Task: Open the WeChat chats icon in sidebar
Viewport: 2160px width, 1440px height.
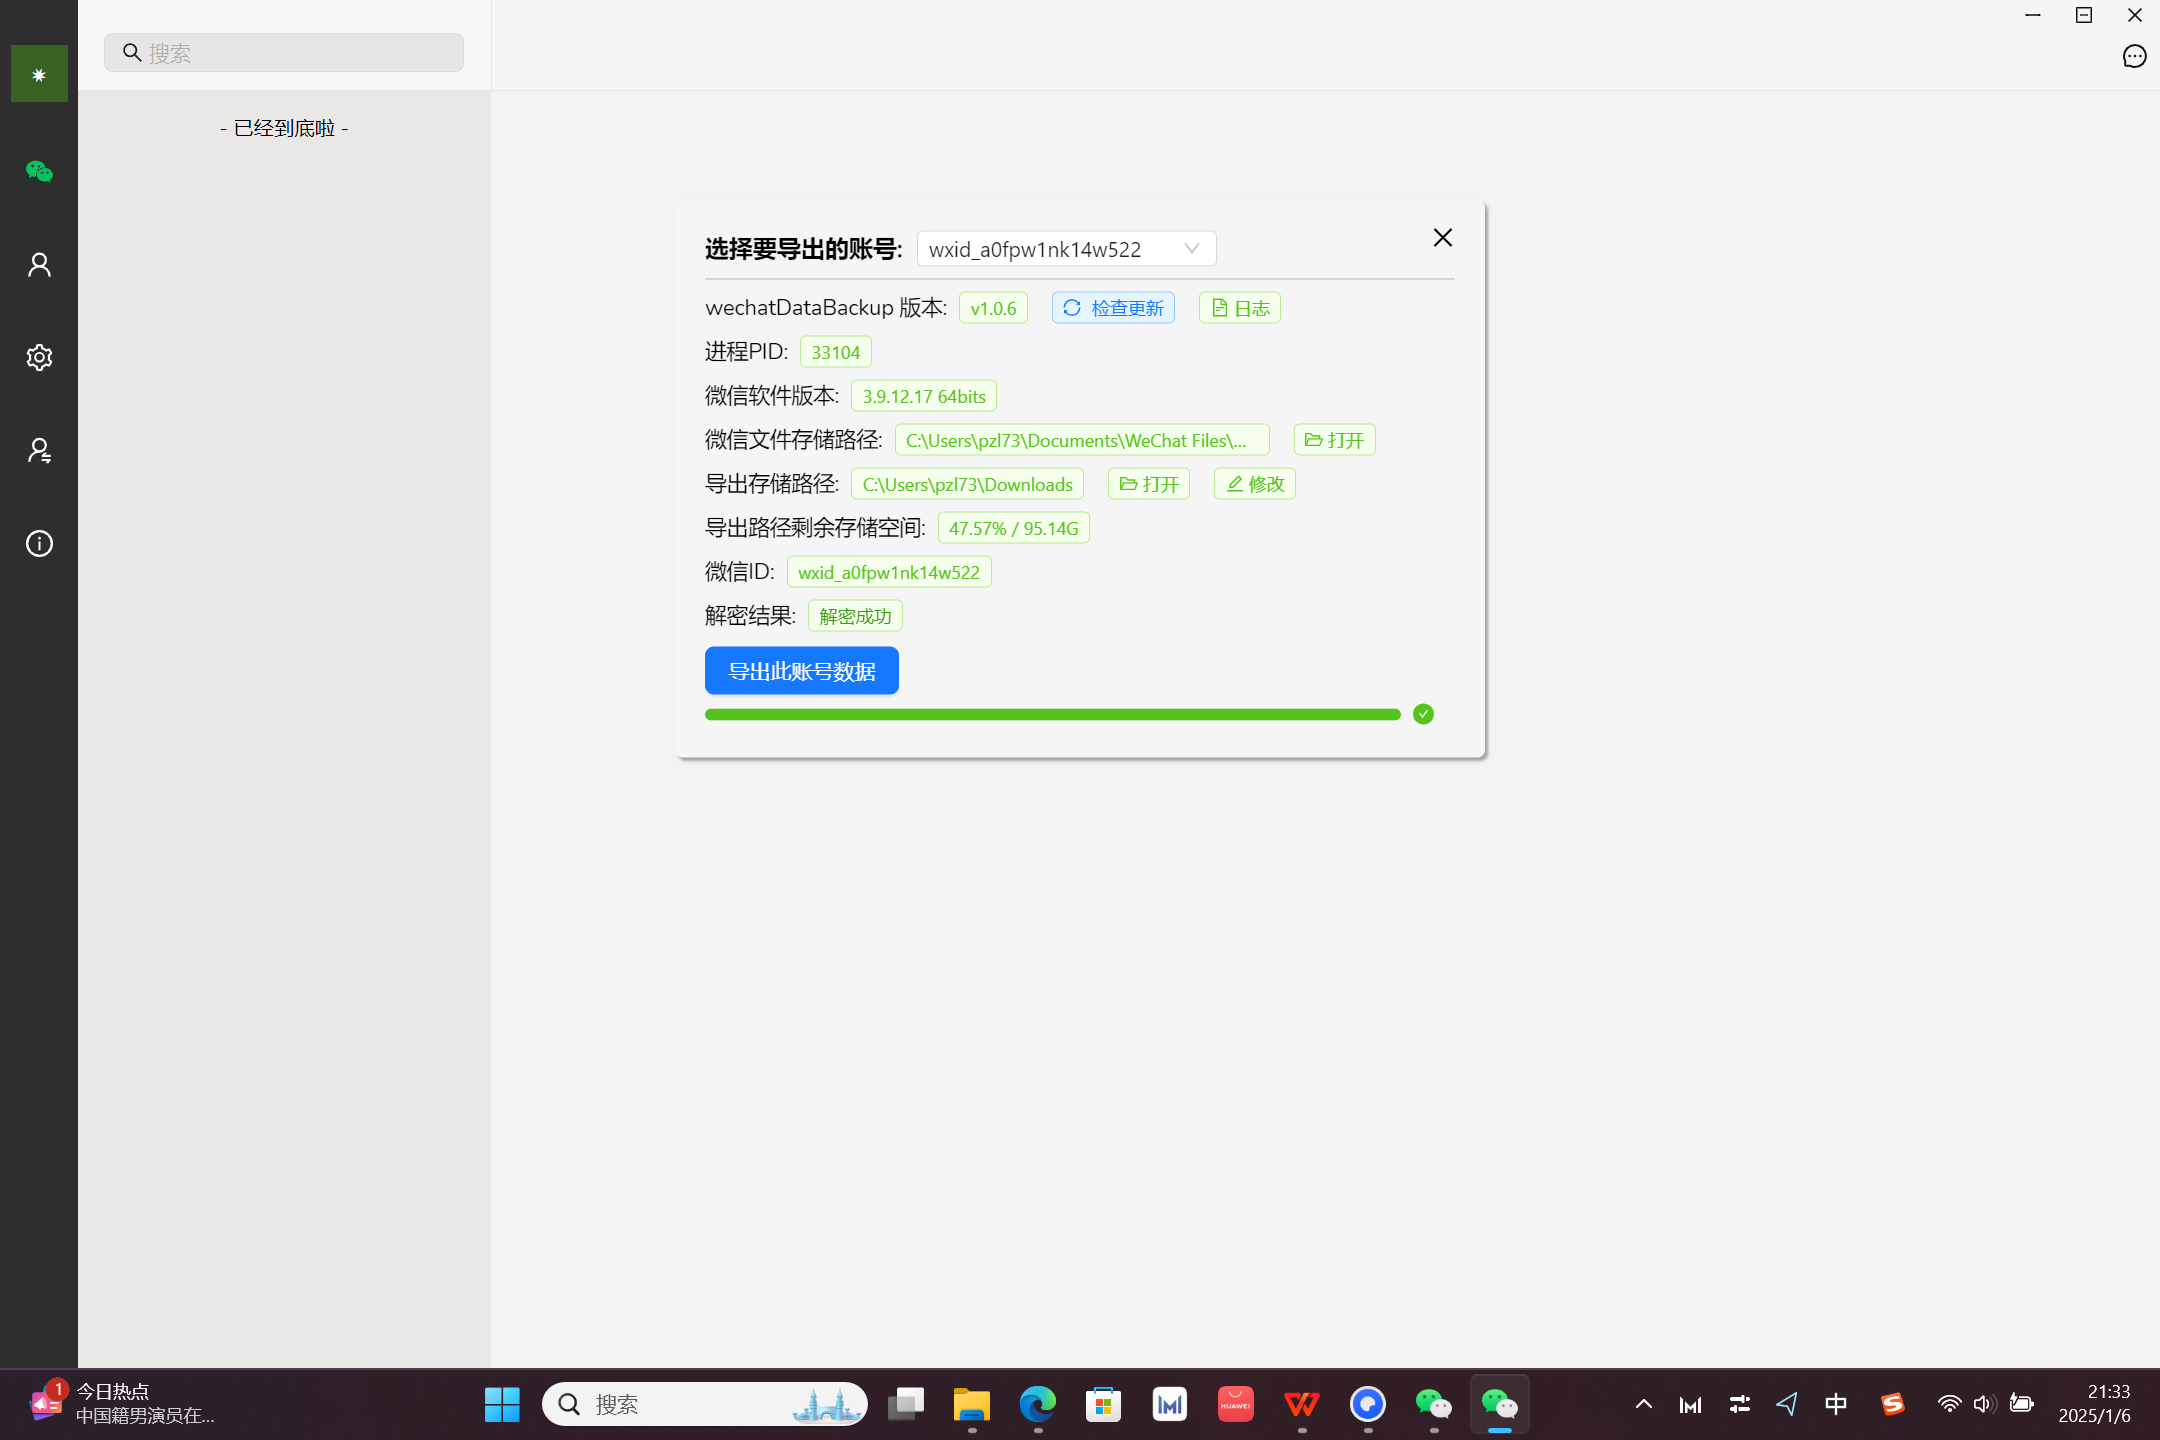Action: [x=39, y=172]
